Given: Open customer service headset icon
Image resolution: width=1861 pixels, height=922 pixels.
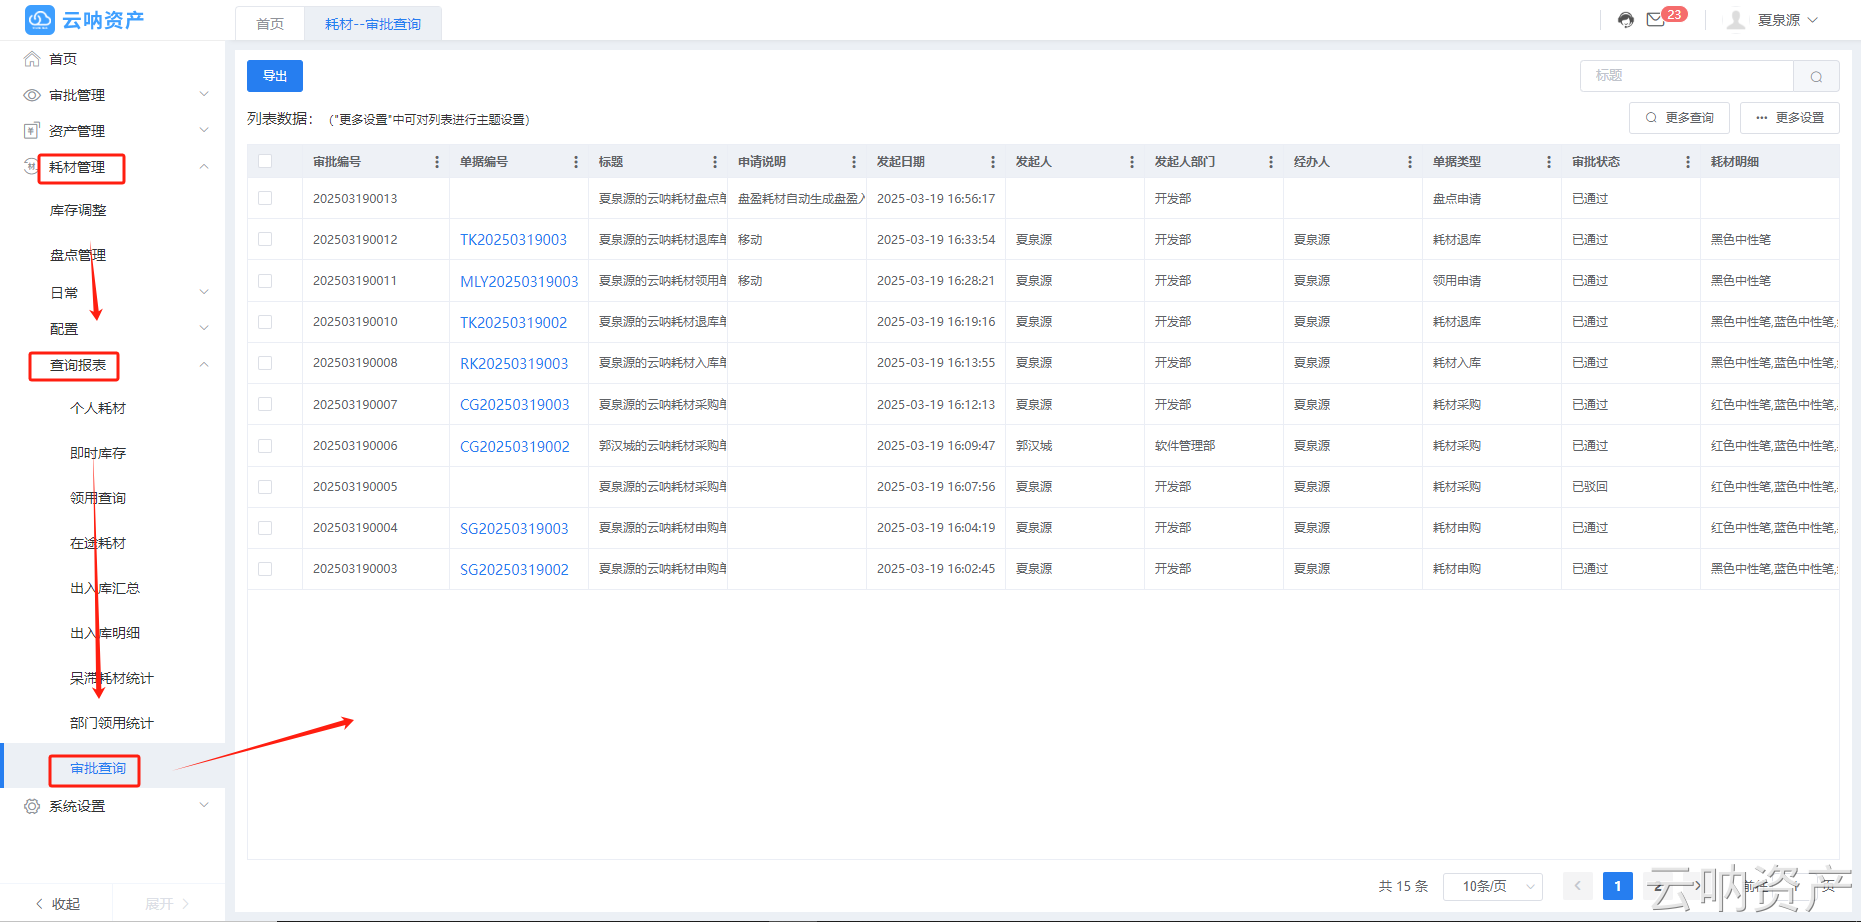Looking at the screenshot, I should click(1626, 20).
